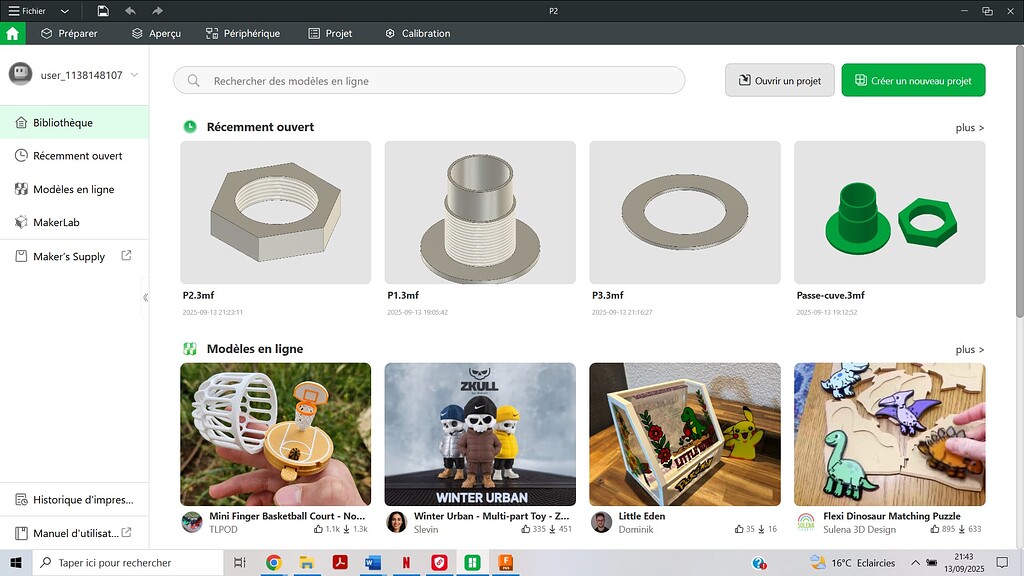Click Créer un nouveau projet button
The image size is (1024, 576).
coord(913,80)
